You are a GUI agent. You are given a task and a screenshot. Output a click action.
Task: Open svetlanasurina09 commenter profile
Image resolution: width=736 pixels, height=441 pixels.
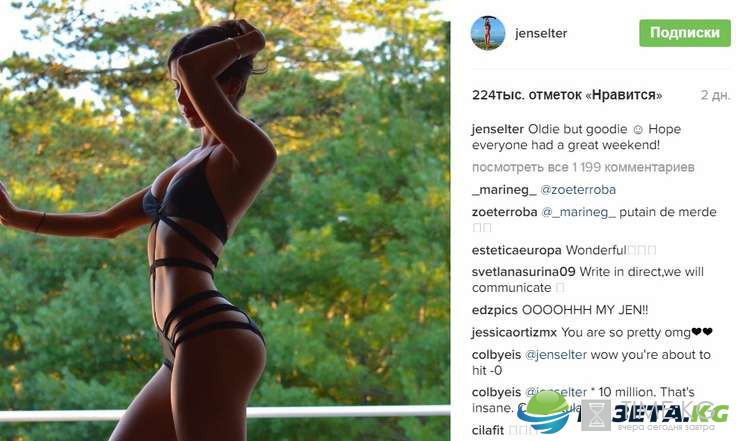point(523,272)
